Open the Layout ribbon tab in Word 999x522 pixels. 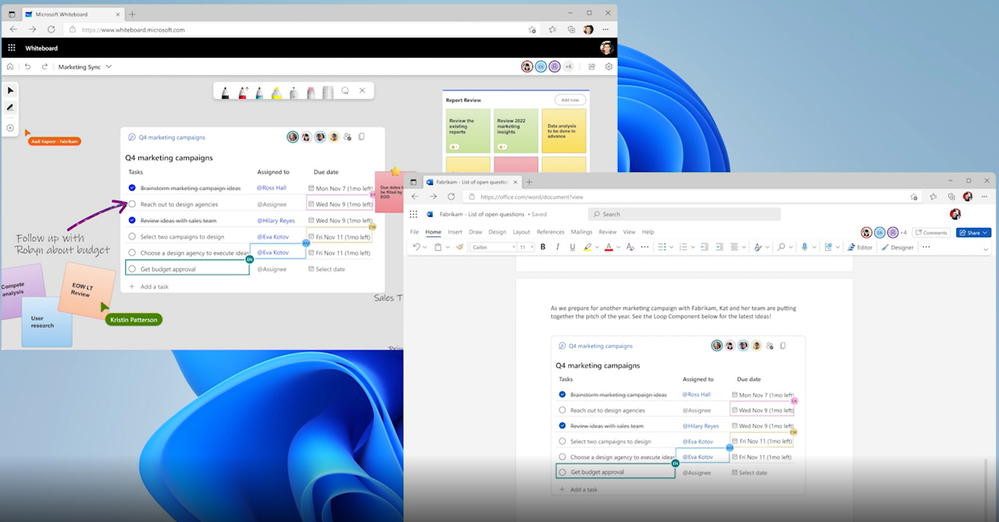521,232
